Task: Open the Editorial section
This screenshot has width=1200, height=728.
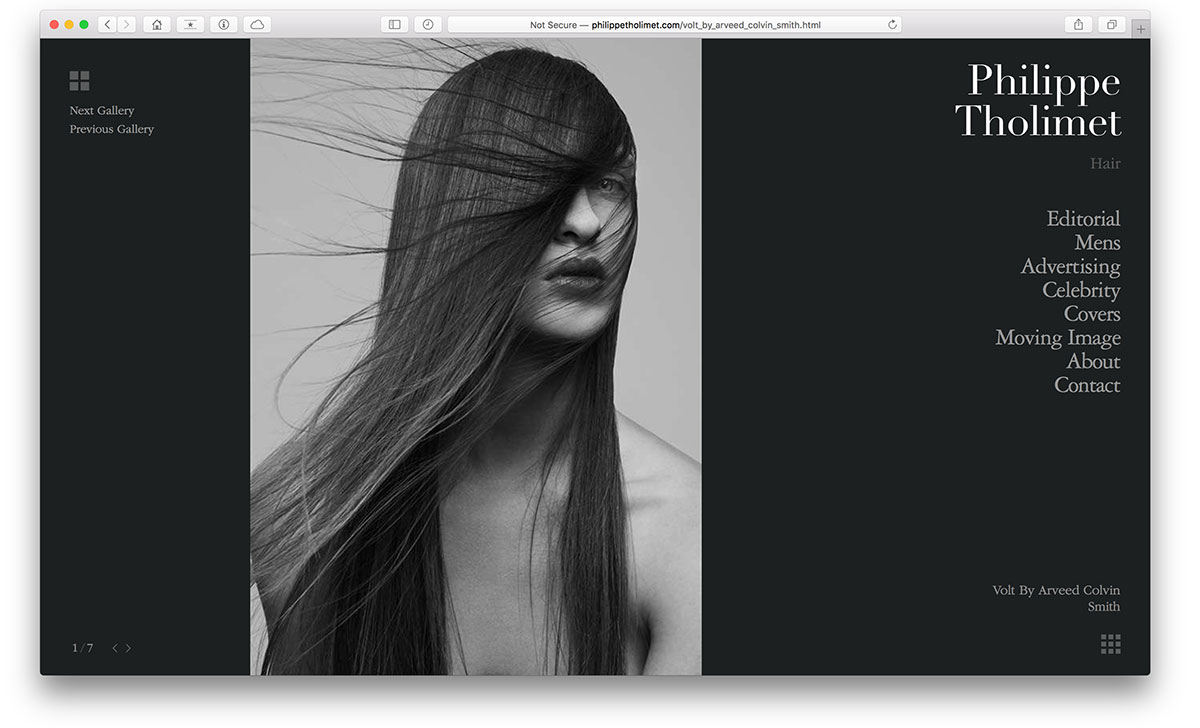Action: coord(1083,219)
